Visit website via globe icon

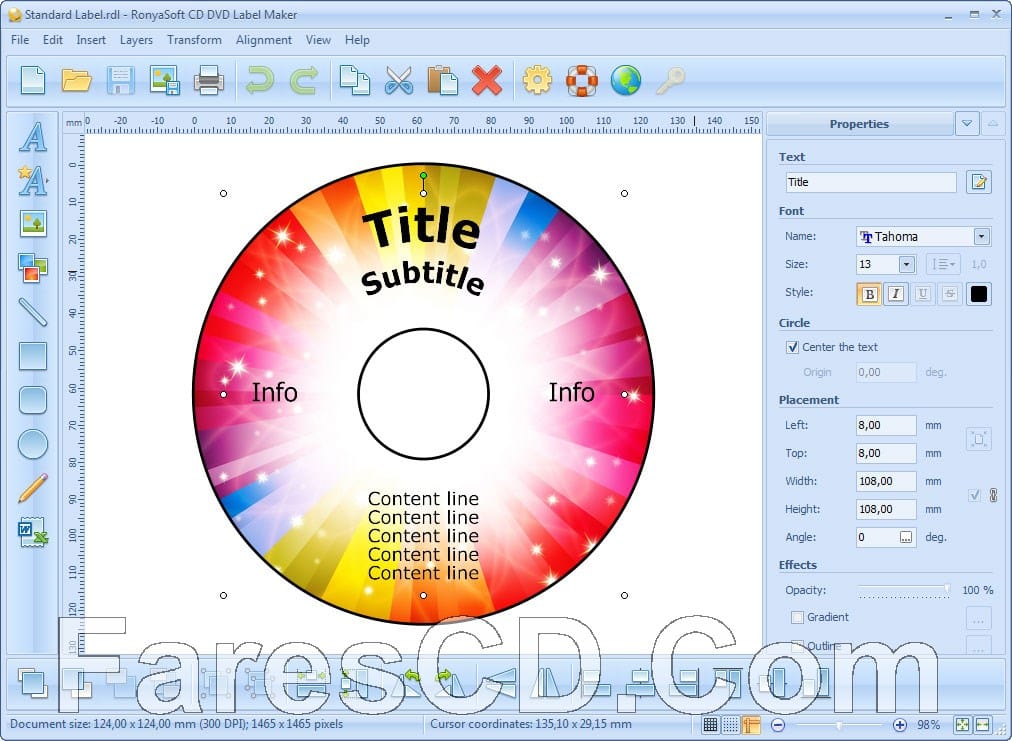(625, 81)
